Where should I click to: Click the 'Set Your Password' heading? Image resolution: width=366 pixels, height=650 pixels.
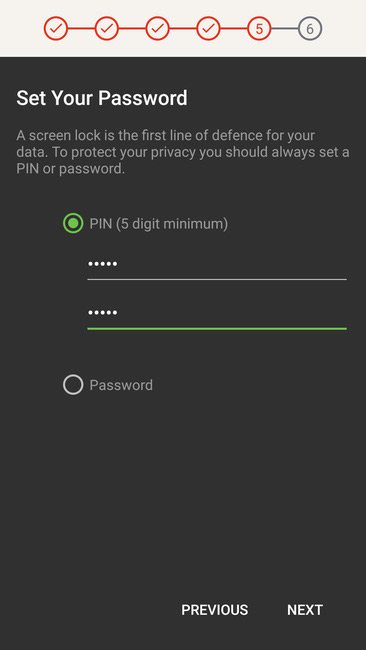[x=102, y=98]
